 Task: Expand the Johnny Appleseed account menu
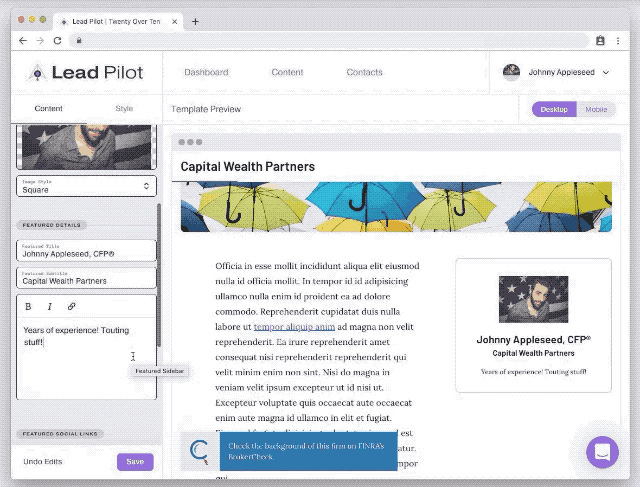coord(556,72)
